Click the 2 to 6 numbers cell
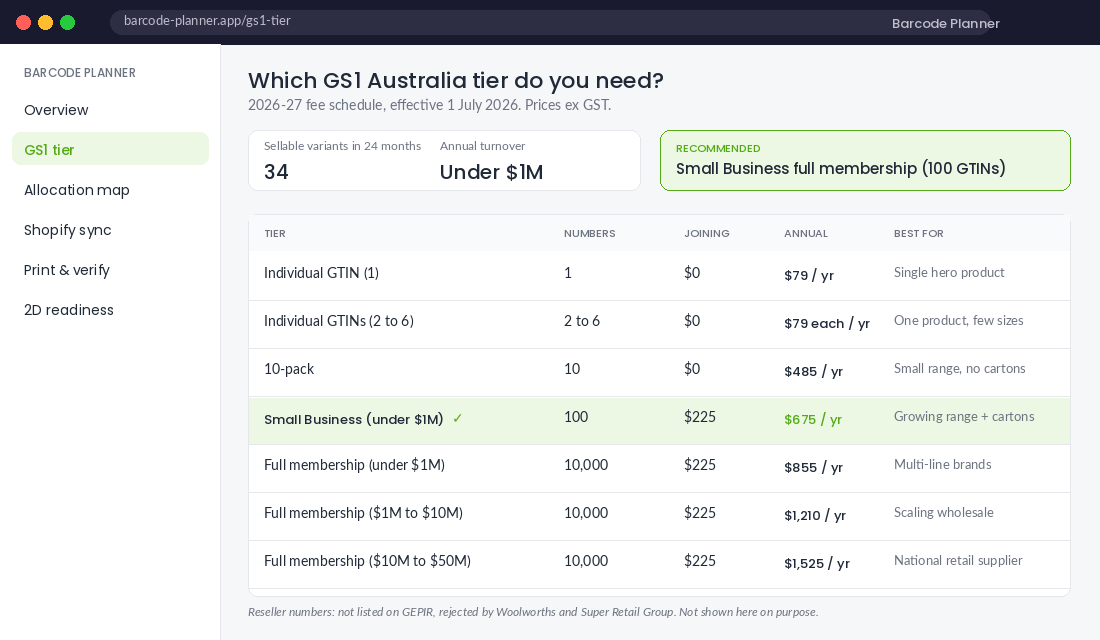1100x640 pixels. pos(582,321)
